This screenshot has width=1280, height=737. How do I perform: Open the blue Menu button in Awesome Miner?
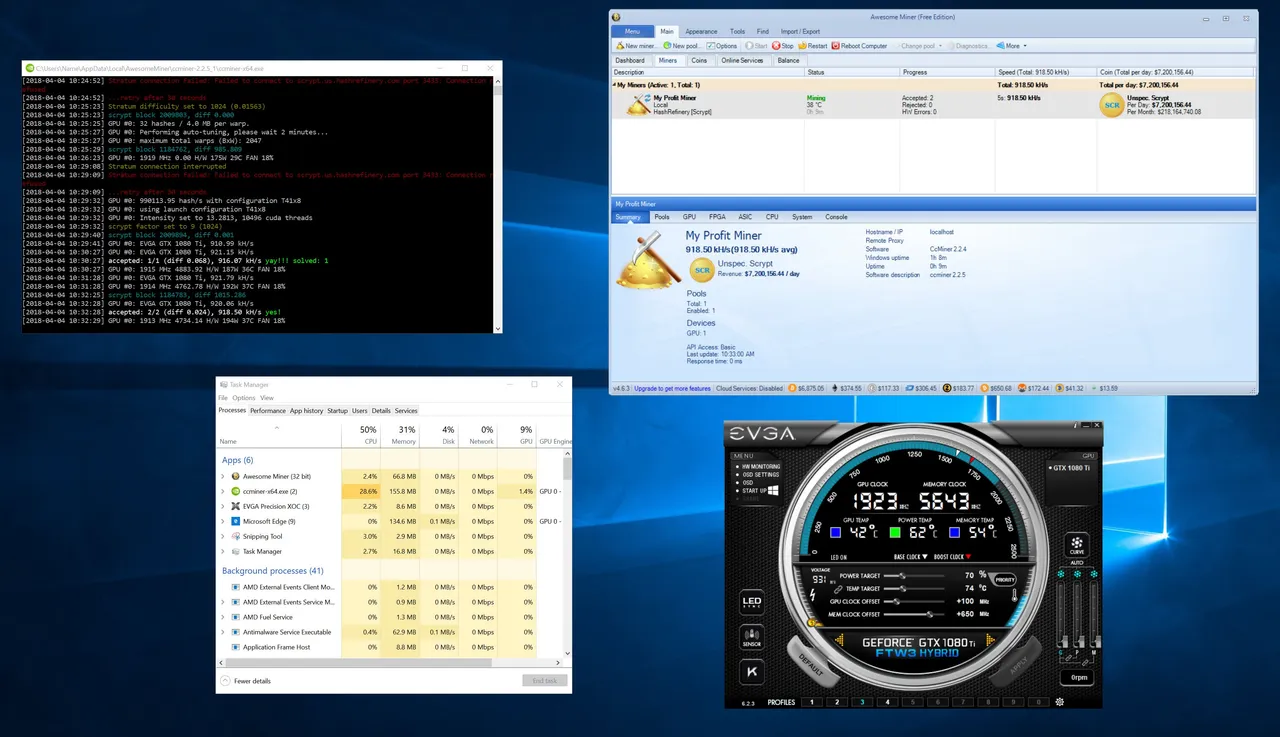(x=633, y=32)
